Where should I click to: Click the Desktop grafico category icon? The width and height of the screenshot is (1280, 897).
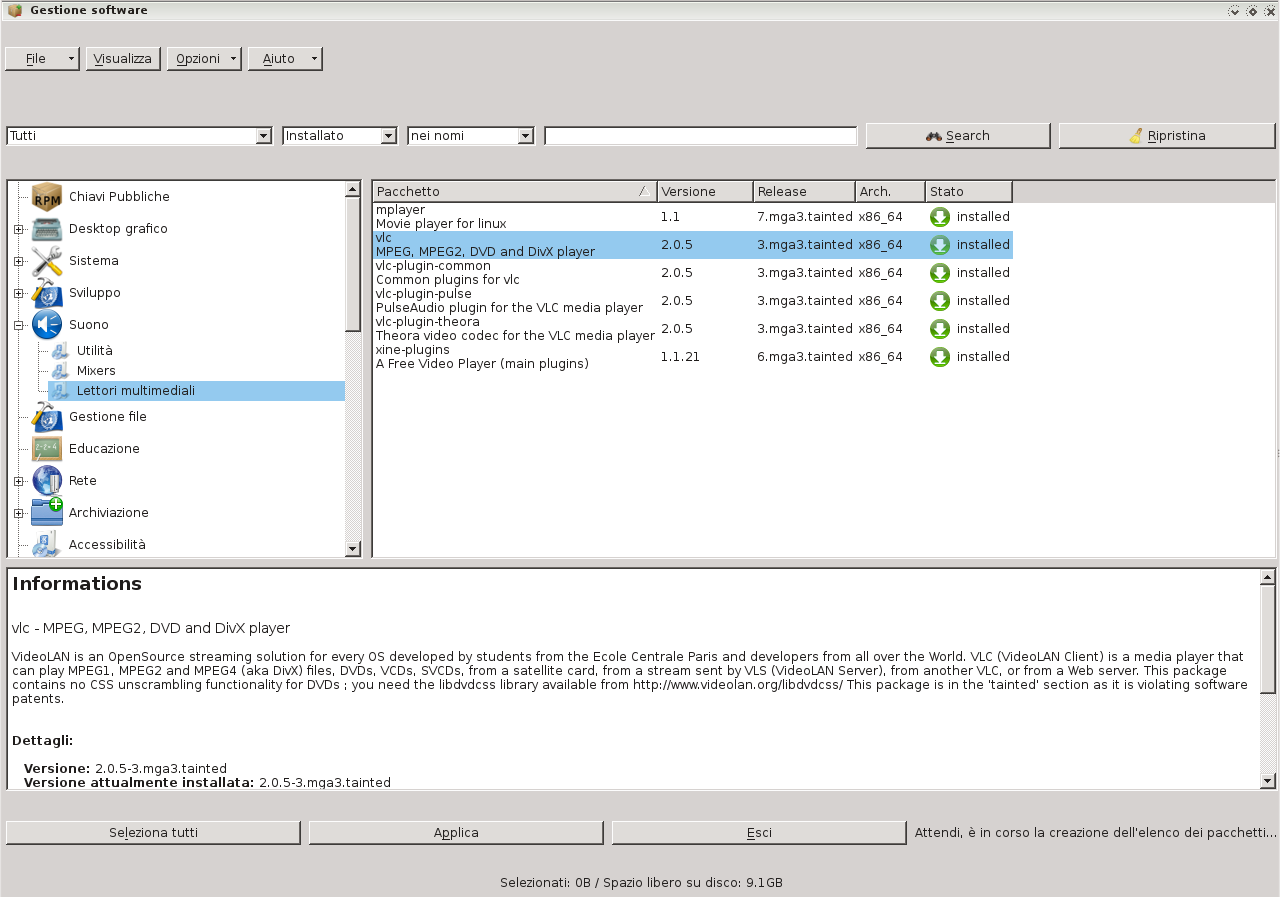[46, 229]
